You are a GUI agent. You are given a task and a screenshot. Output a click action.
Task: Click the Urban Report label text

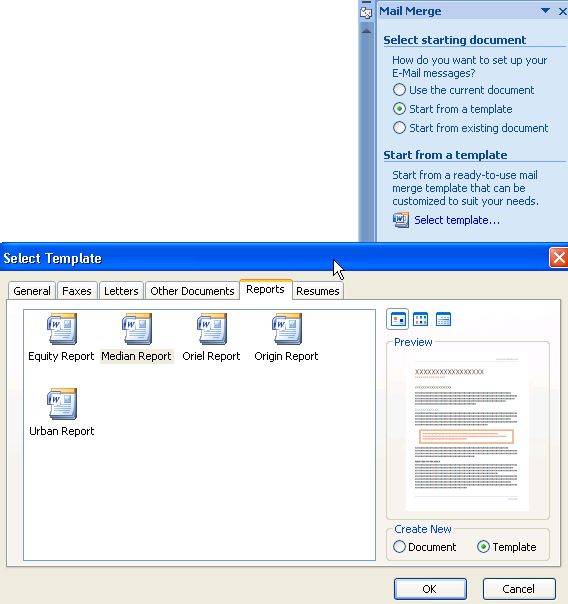pyautogui.click(x=62, y=431)
